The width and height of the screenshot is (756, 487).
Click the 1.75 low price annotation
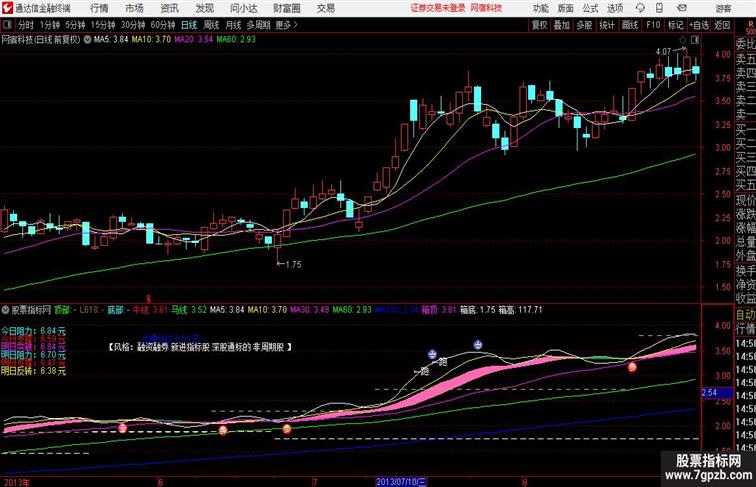(x=293, y=265)
